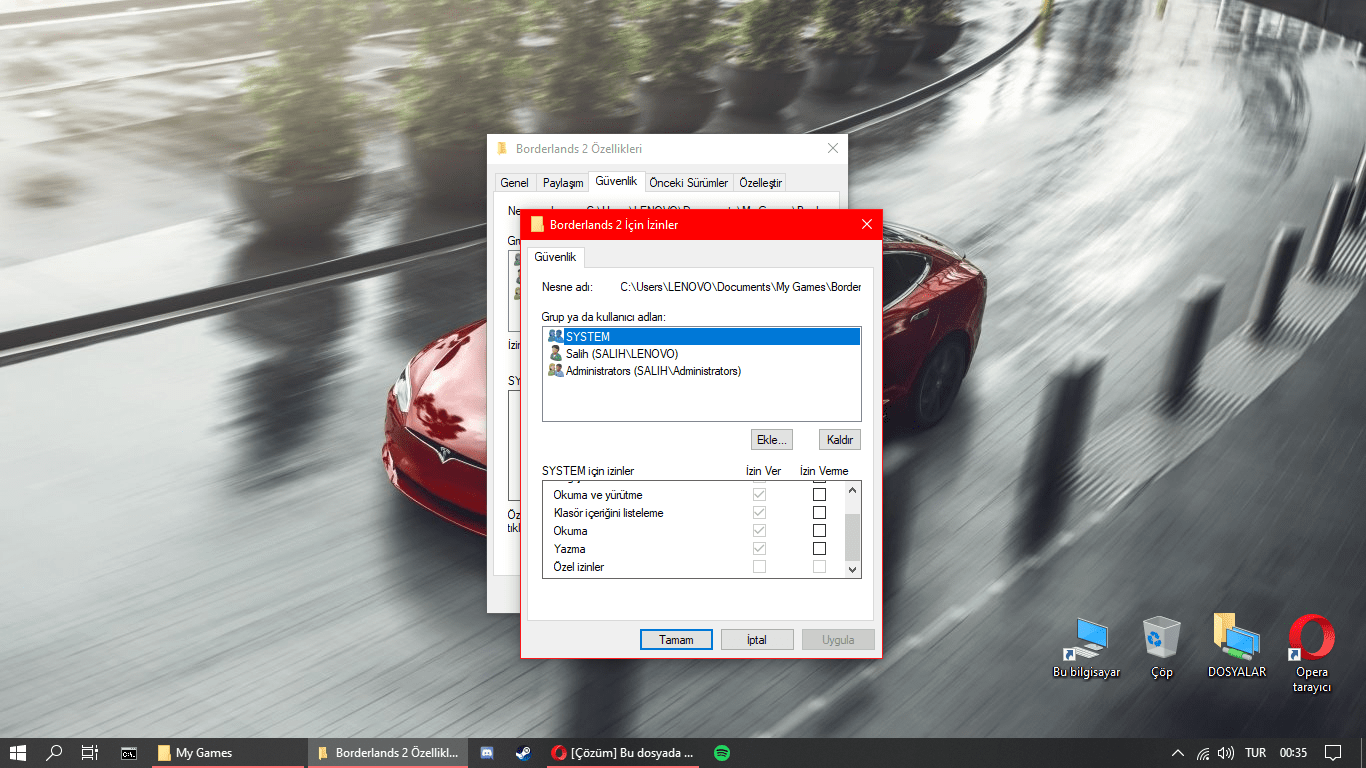Open Task View from the taskbar

pyautogui.click(x=90, y=753)
